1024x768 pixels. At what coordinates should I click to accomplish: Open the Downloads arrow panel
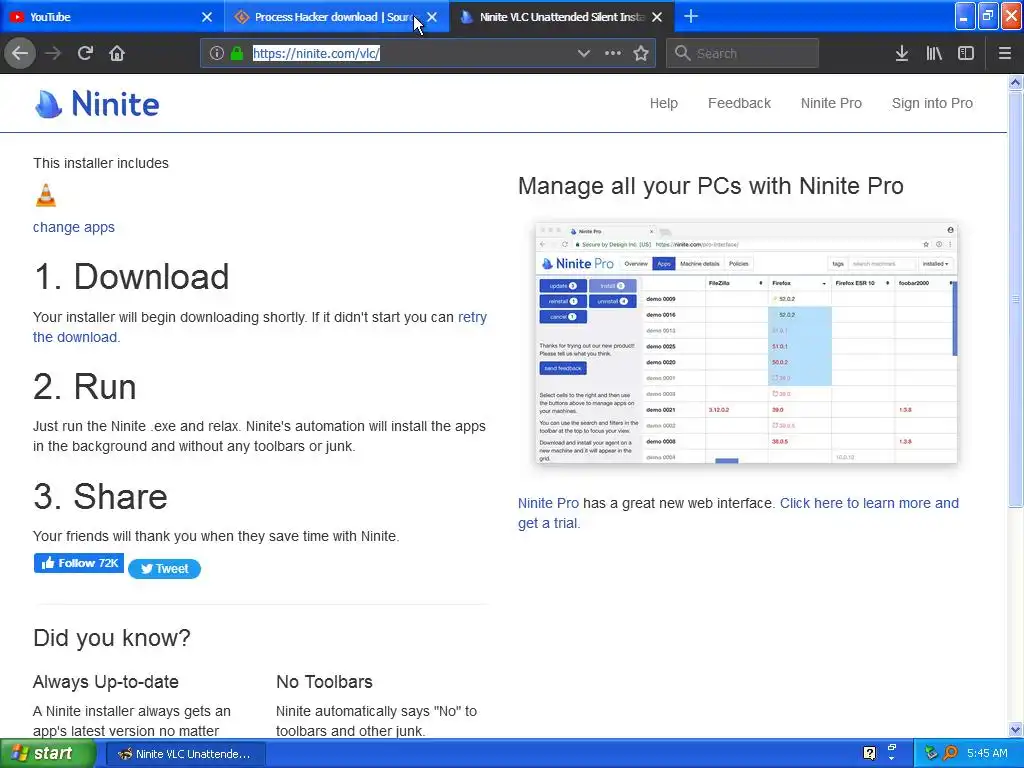coord(902,54)
